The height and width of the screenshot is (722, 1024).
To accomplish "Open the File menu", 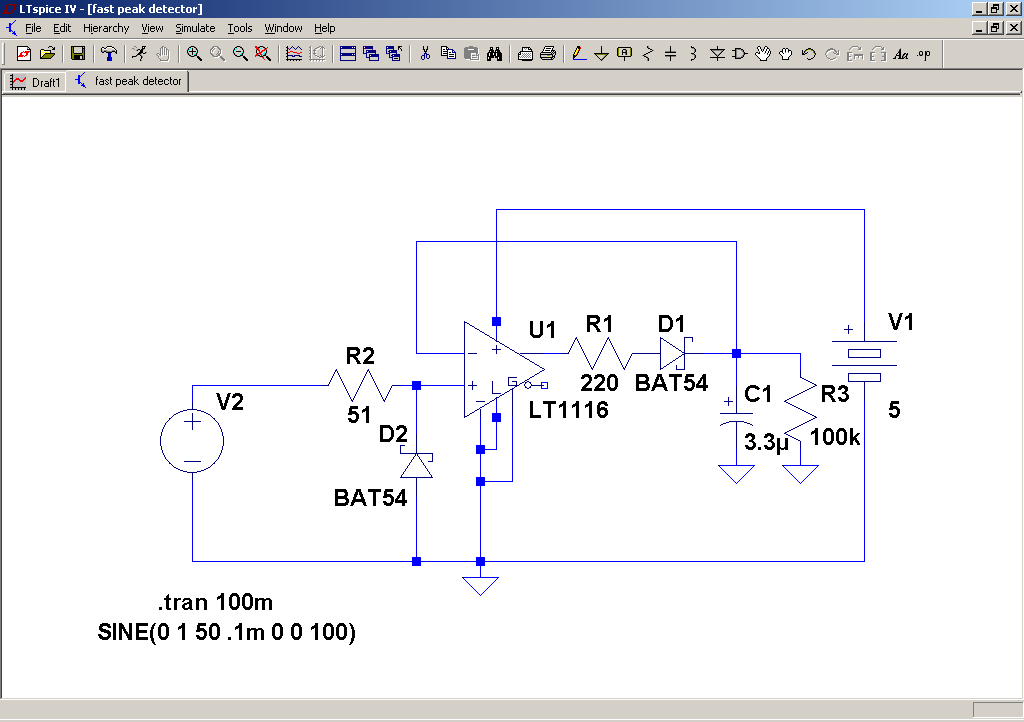I will click(x=33, y=28).
